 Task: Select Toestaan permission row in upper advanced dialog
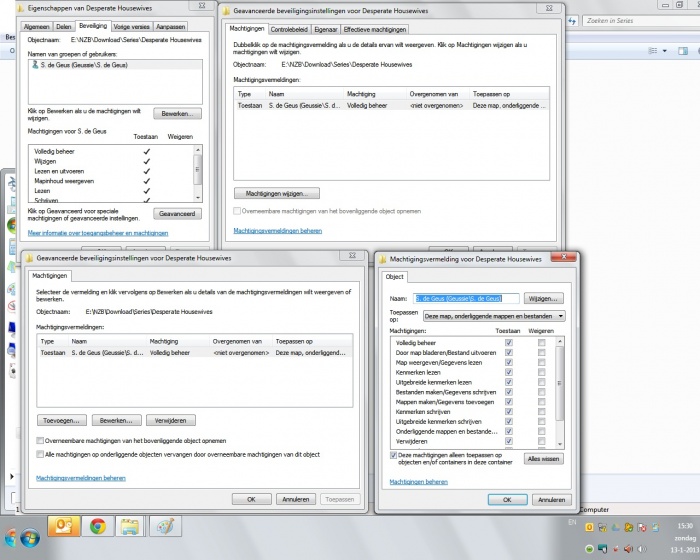point(391,105)
